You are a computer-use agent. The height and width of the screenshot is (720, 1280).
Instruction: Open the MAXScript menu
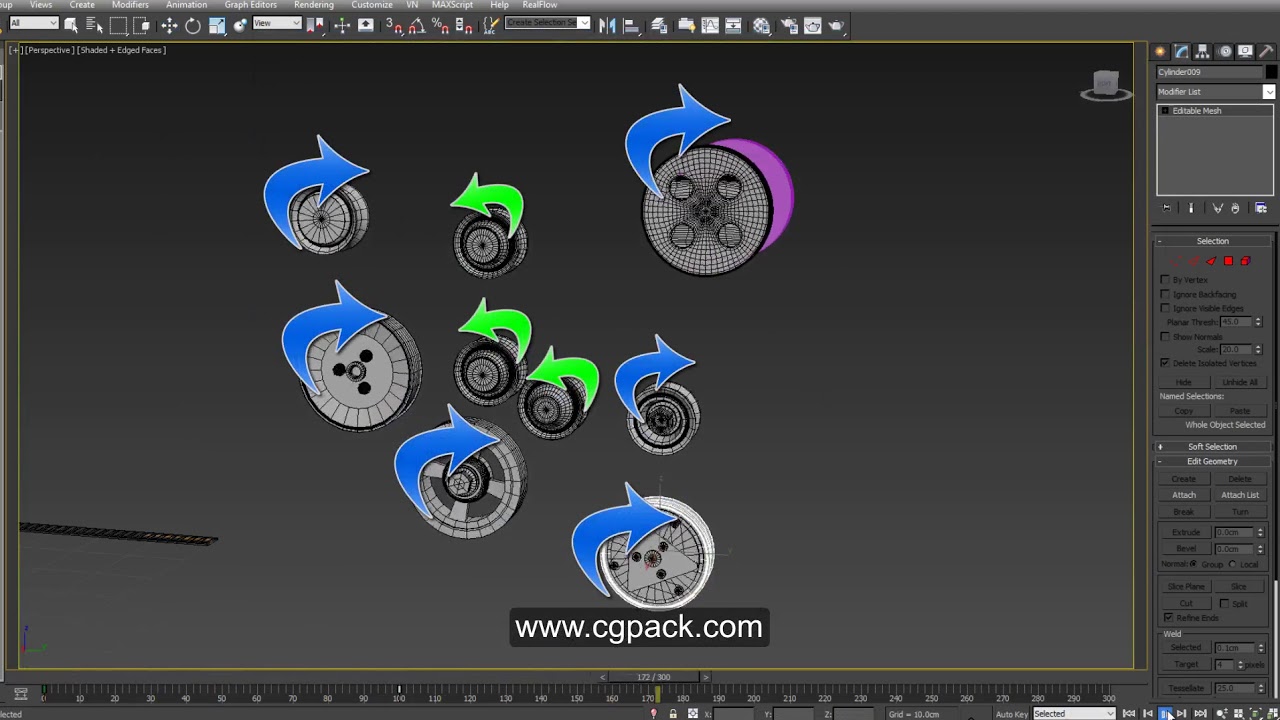tap(452, 5)
